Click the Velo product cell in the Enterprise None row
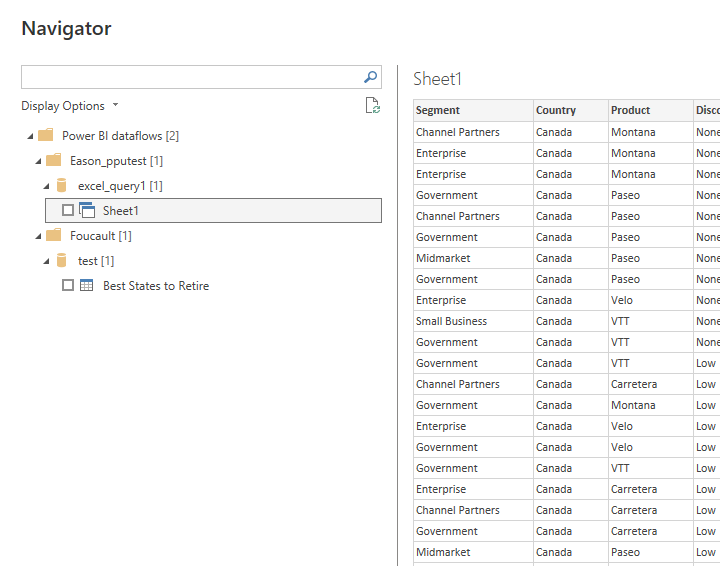This screenshot has width=720, height=566. pyautogui.click(x=651, y=300)
